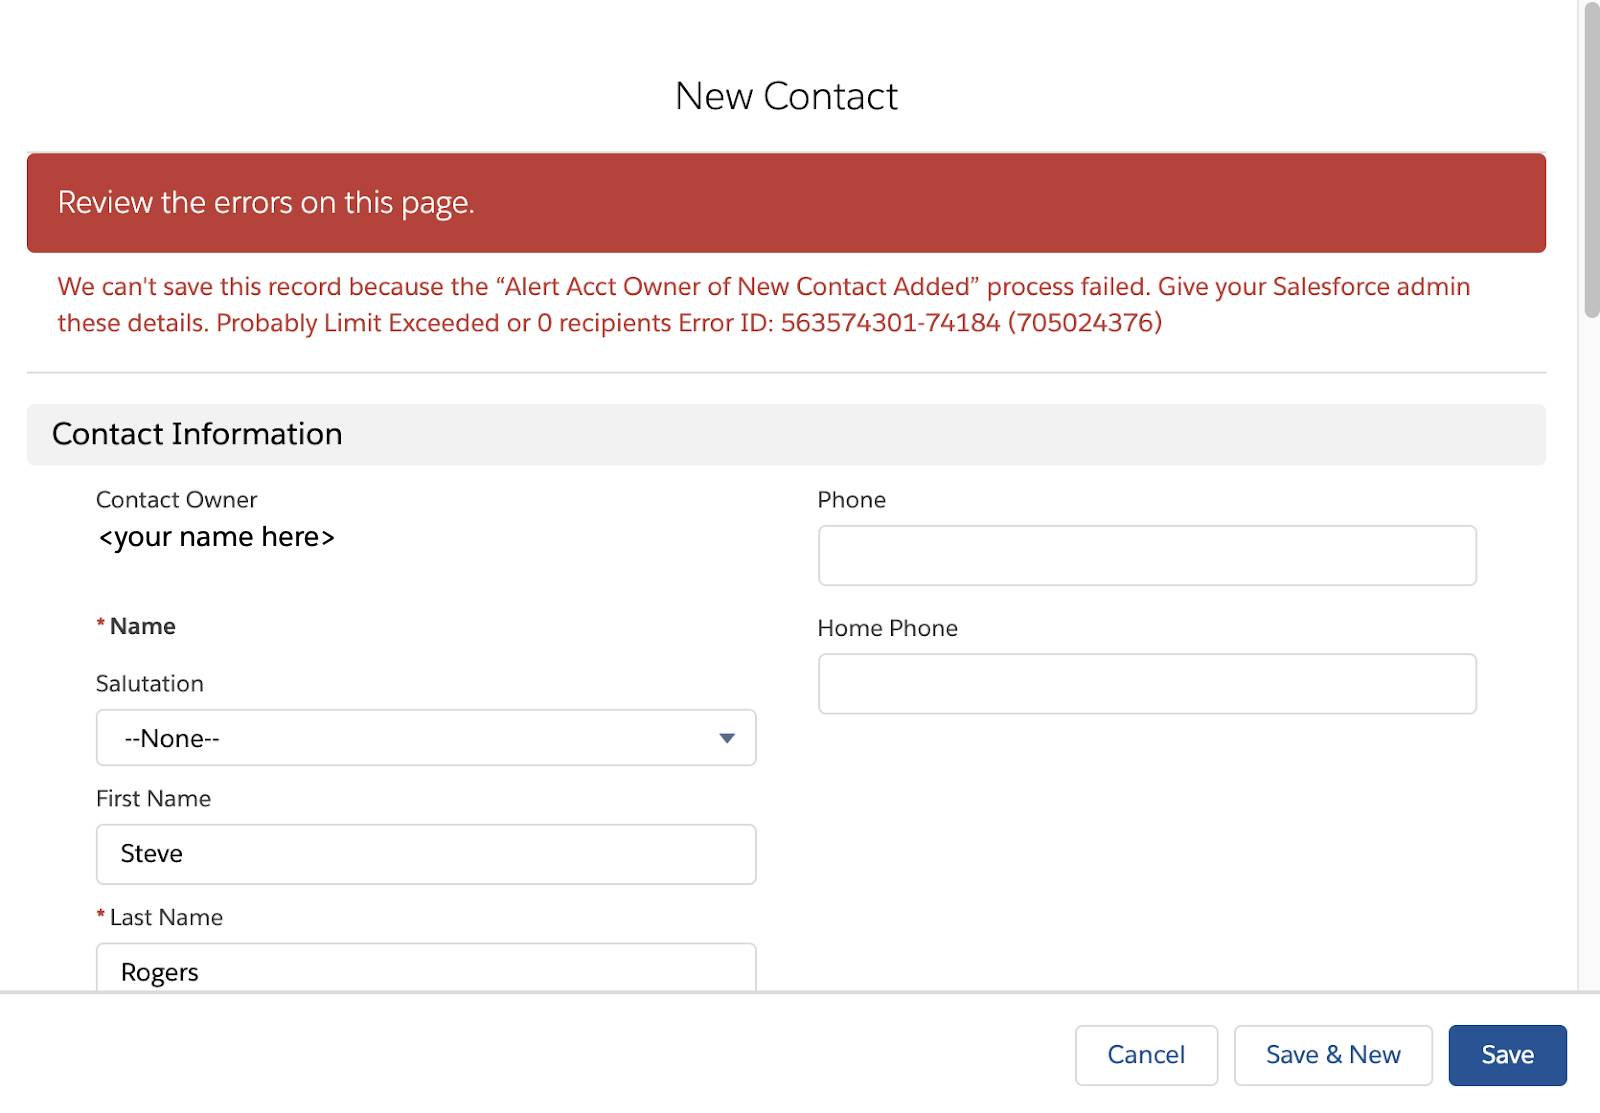
Task: Click the Save button
Action: coord(1507,1055)
